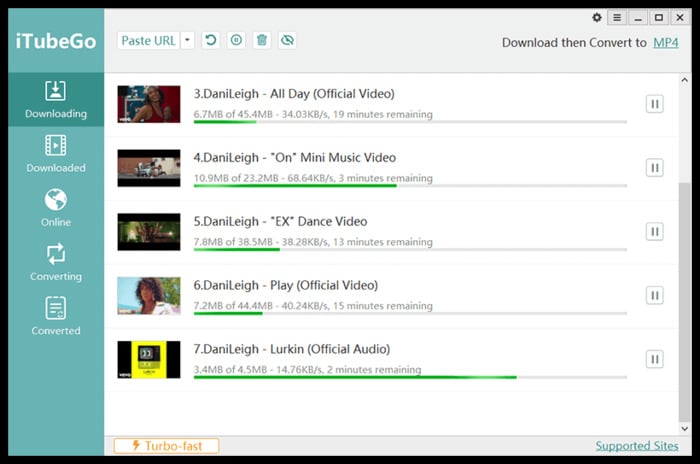Viewport: 700px width, 464px height.
Task: Enable Turbo-fast mode button
Action: (x=166, y=446)
